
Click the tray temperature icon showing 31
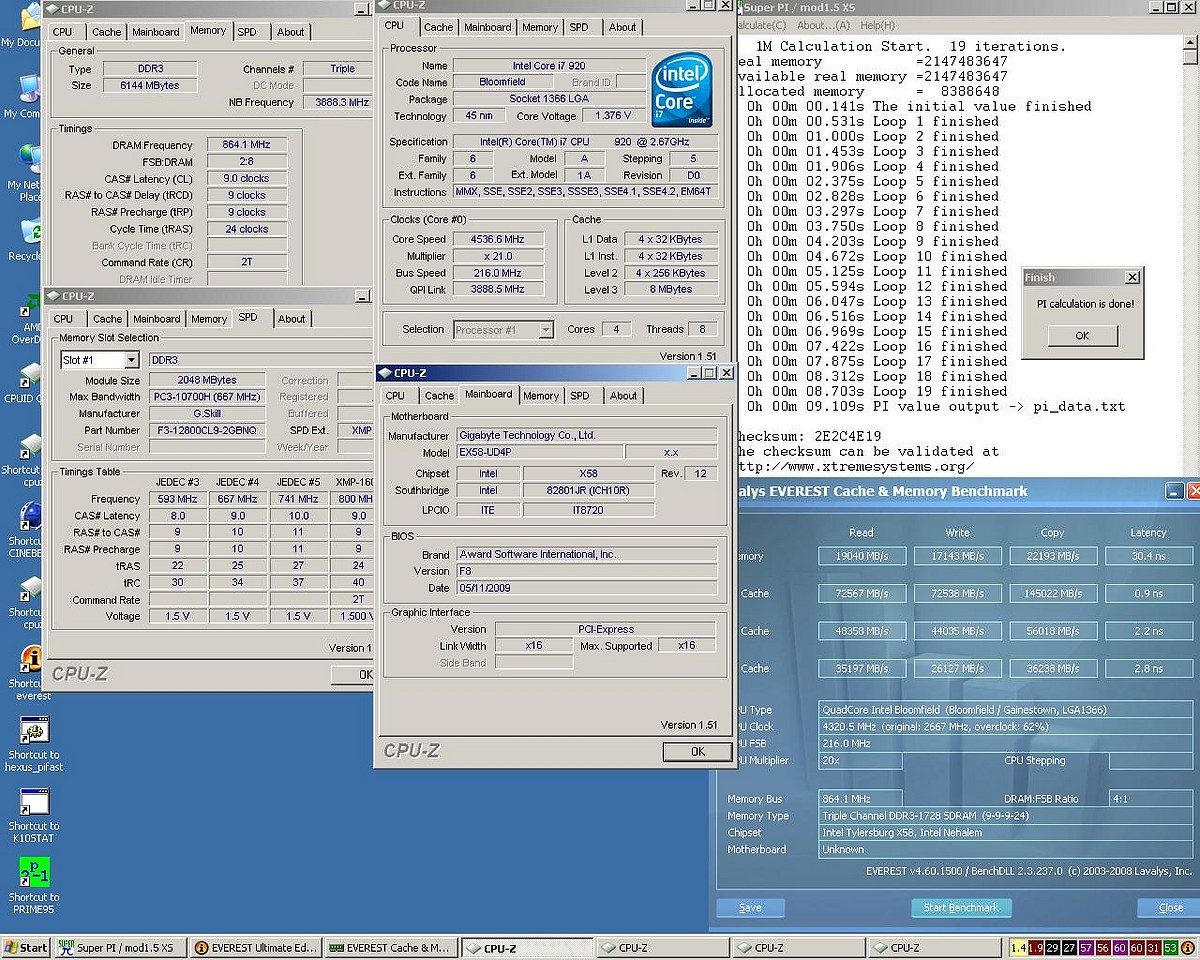pos(1155,948)
